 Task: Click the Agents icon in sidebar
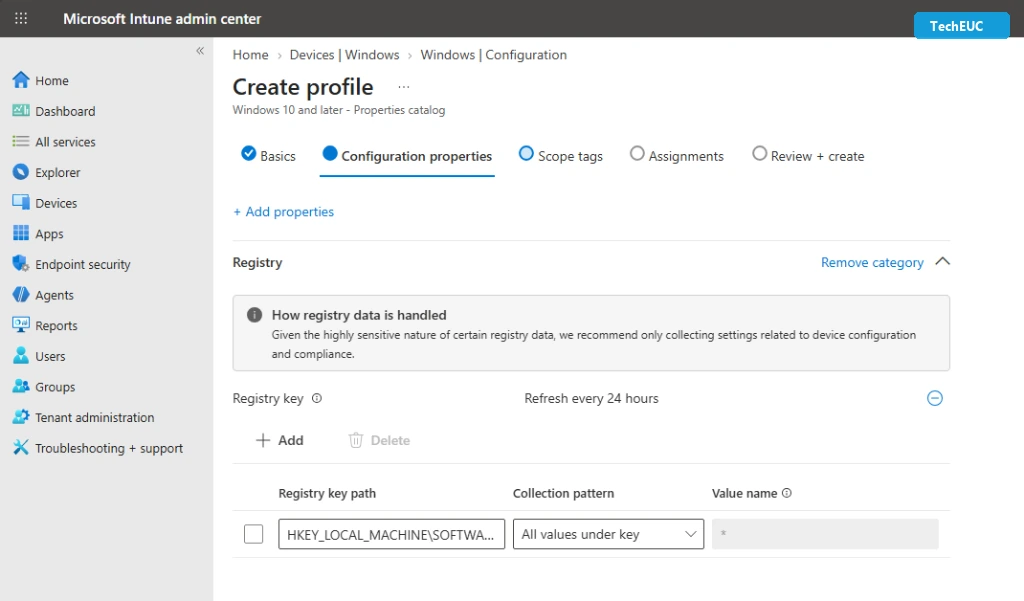[x=21, y=295]
